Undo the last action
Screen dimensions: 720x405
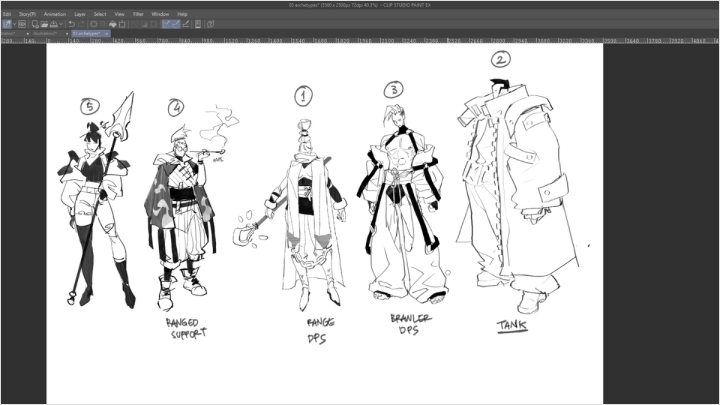[x=72, y=24]
